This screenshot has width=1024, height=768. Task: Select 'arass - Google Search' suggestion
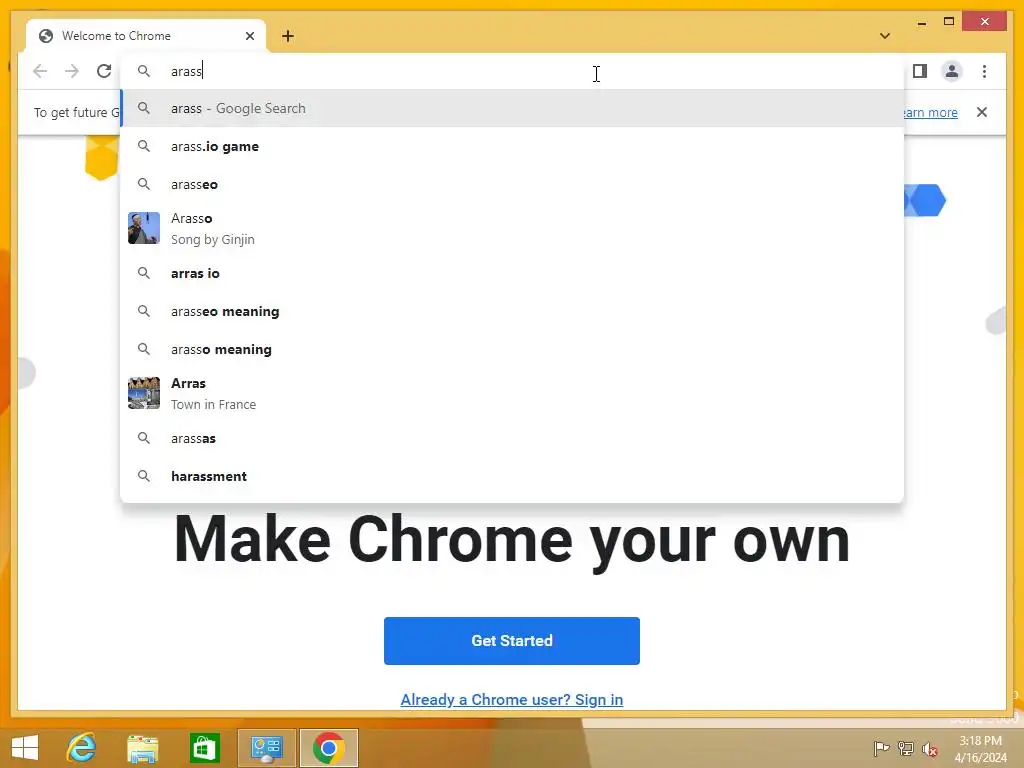pos(512,108)
